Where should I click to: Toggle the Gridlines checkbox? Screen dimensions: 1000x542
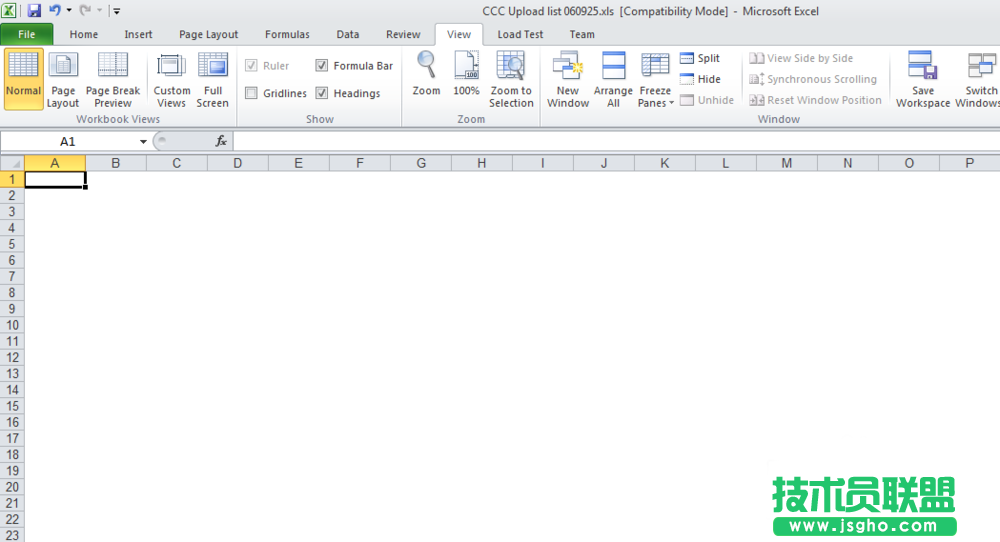pyautogui.click(x=252, y=94)
